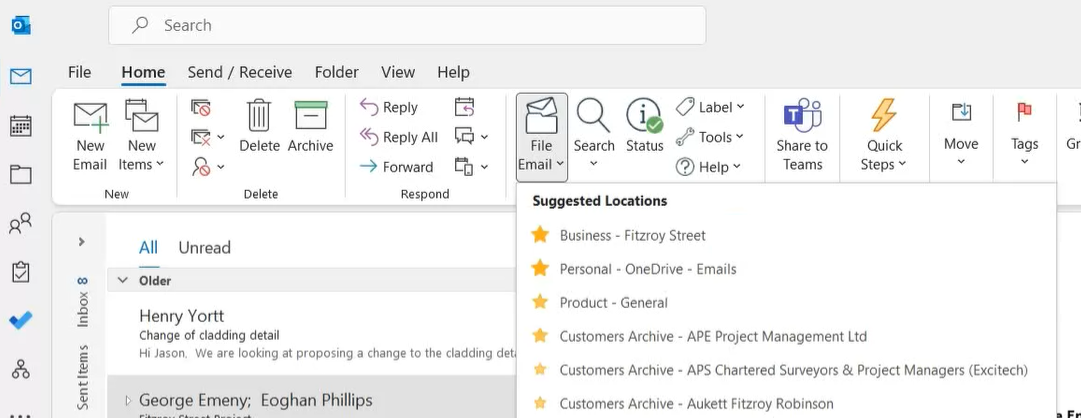Image resolution: width=1081 pixels, height=418 pixels.
Task: Open the ribbon Help dropdown
Action: click(709, 166)
